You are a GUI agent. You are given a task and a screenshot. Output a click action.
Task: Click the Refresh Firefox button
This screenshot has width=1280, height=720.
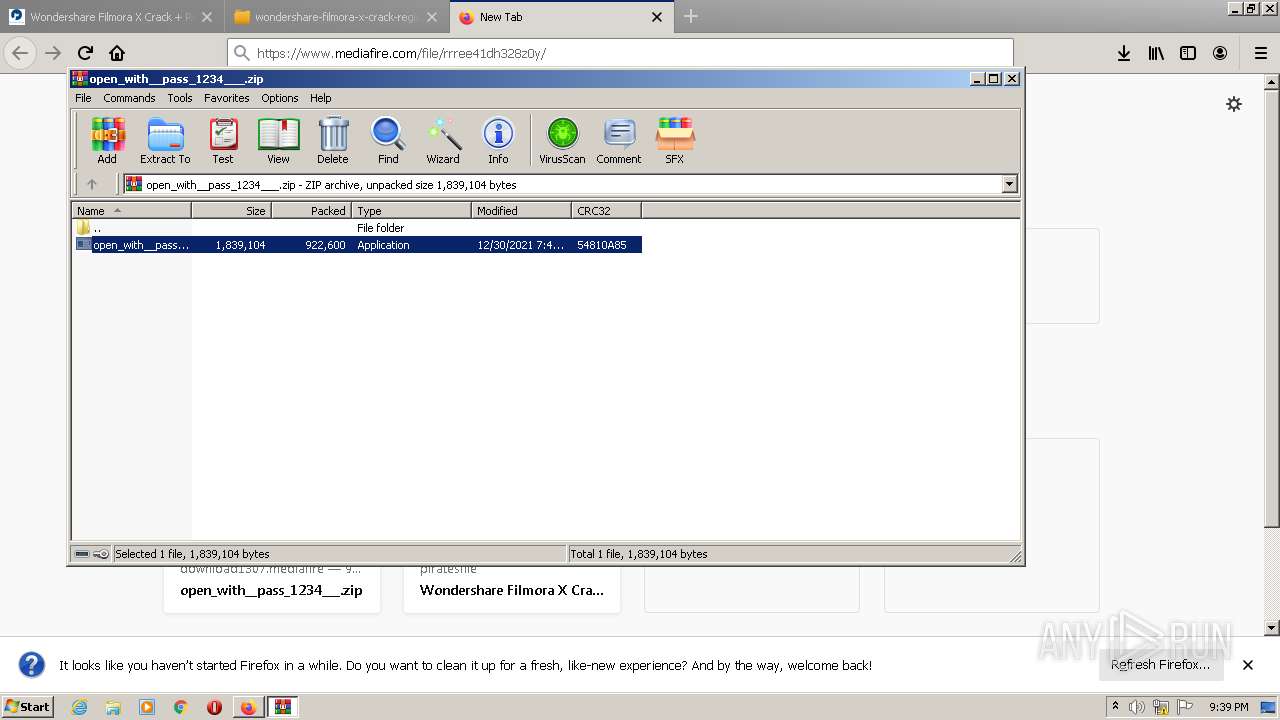click(x=1160, y=665)
